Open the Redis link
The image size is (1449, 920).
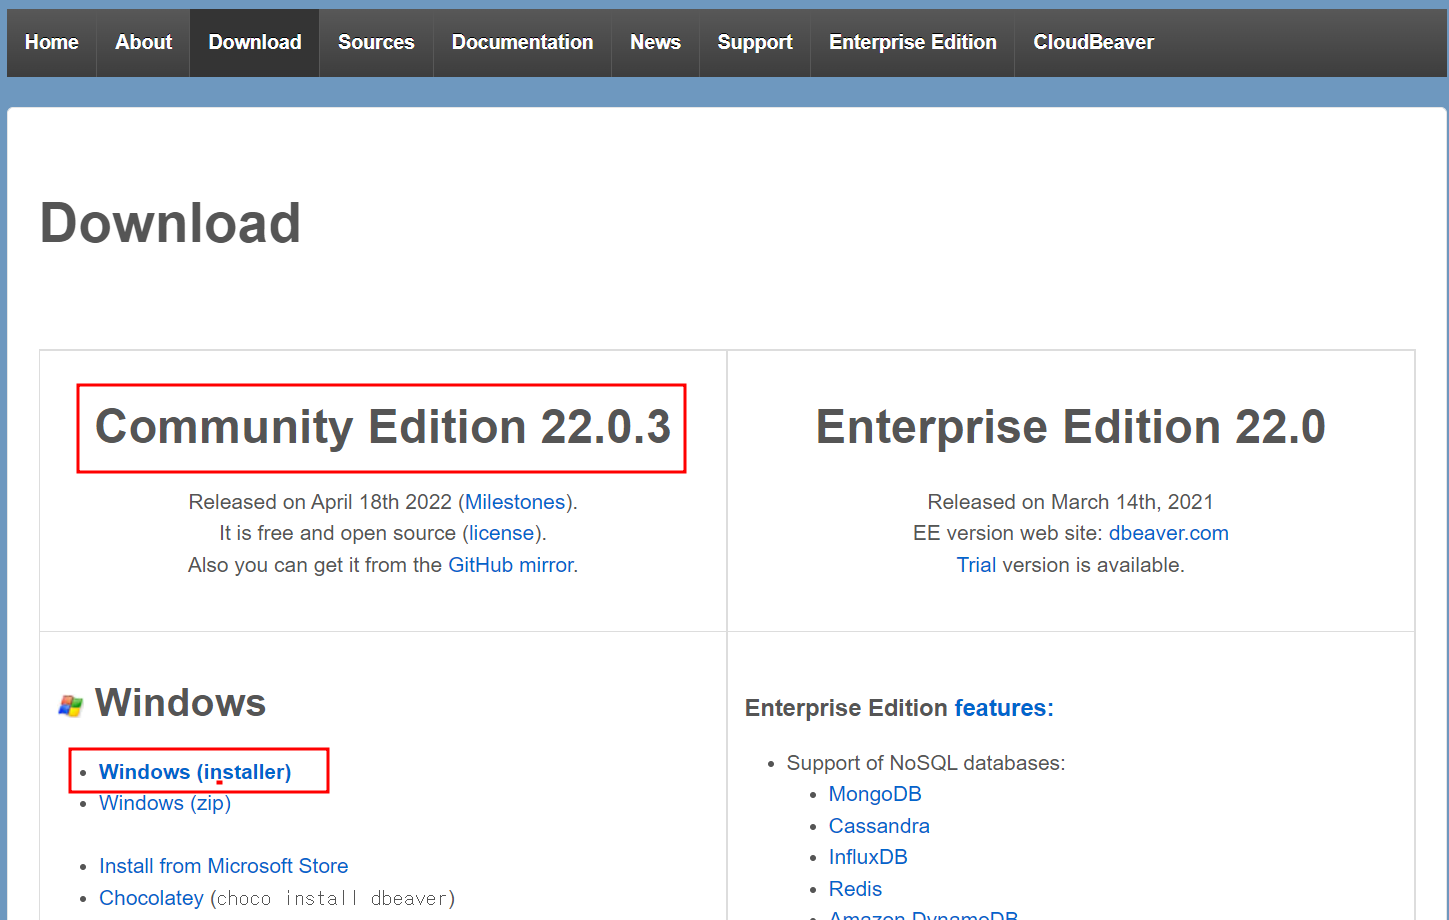point(855,889)
